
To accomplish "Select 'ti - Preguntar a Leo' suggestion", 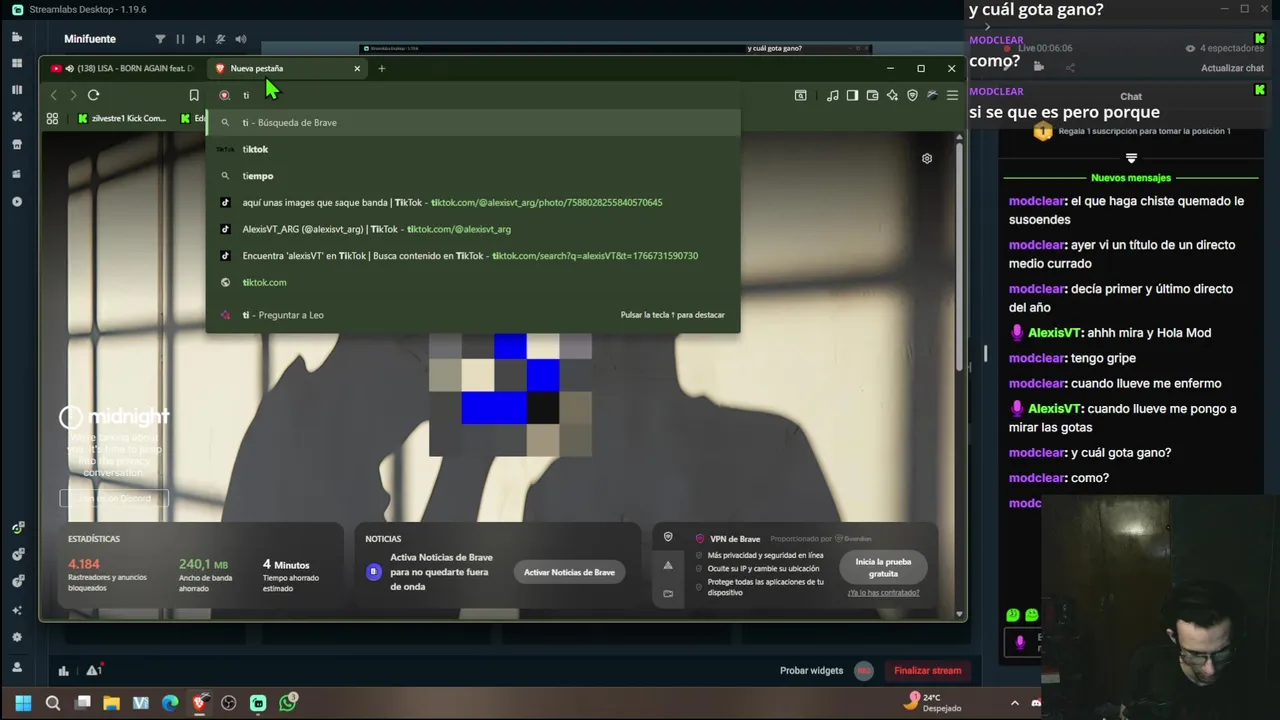I will tap(473, 315).
